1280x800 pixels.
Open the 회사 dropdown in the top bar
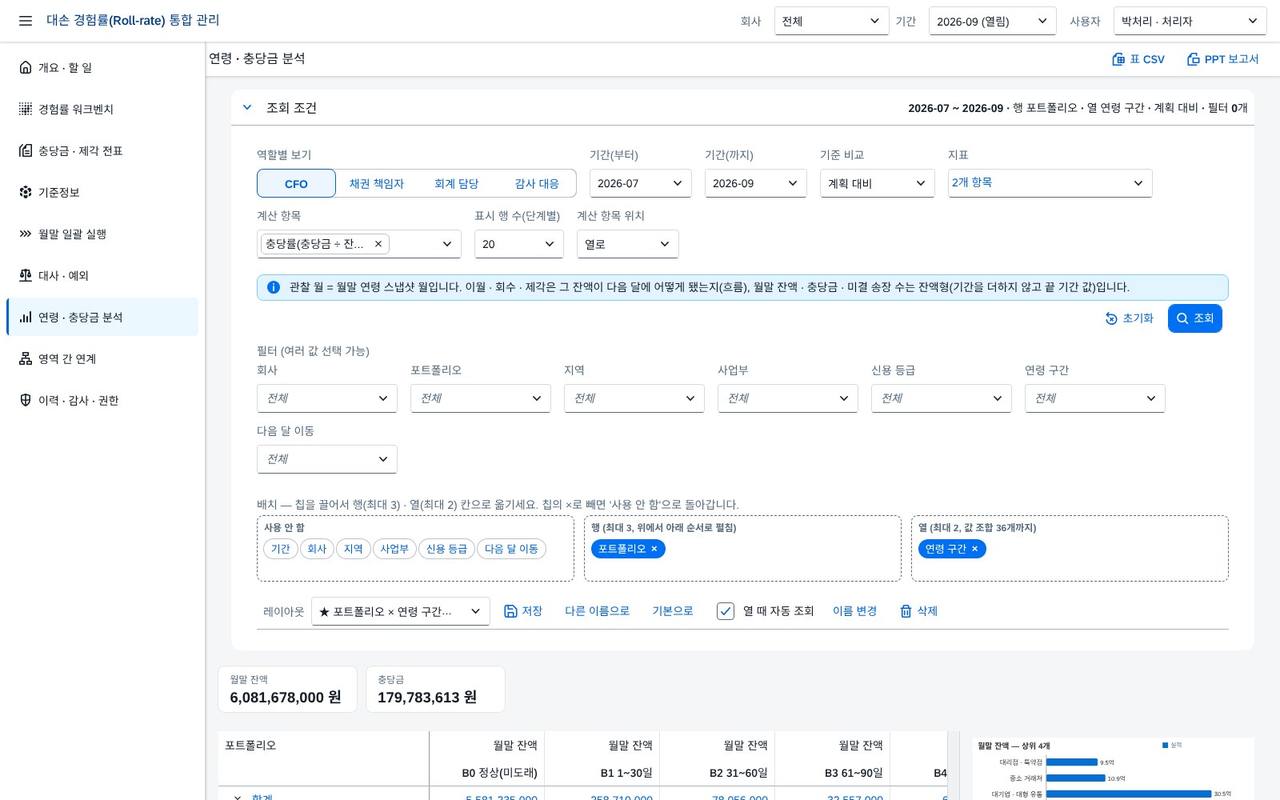pyautogui.click(x=832, y=21)
